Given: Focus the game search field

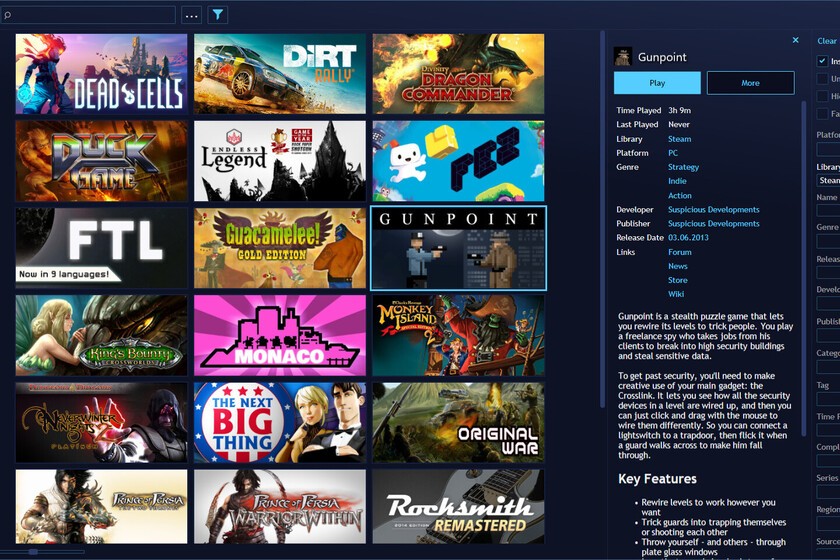Looking at the screenshot, I should coord(88,15).
